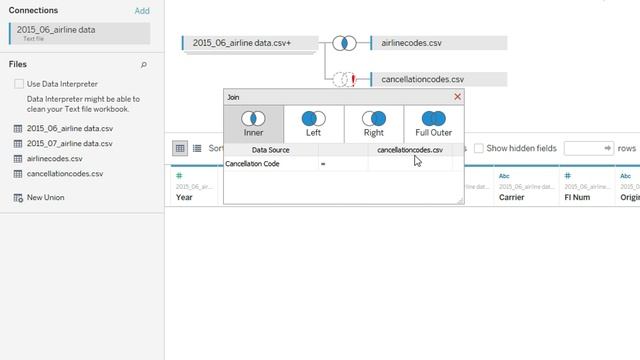
Task: Select the 2015_06_airline data.csv+ table on canvas
Action: point(250,43)
